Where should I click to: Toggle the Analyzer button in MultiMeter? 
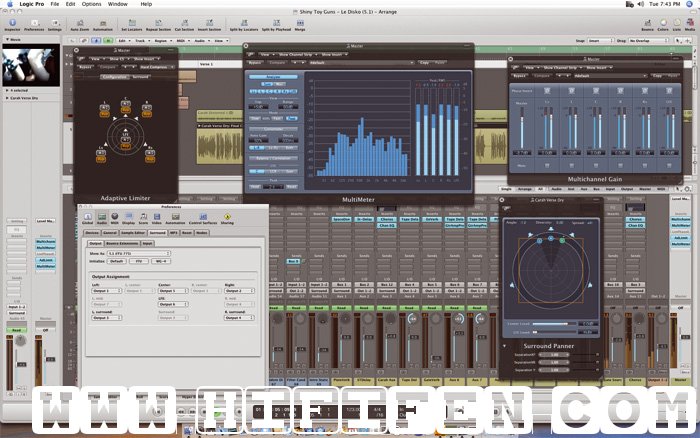(273, 77)
